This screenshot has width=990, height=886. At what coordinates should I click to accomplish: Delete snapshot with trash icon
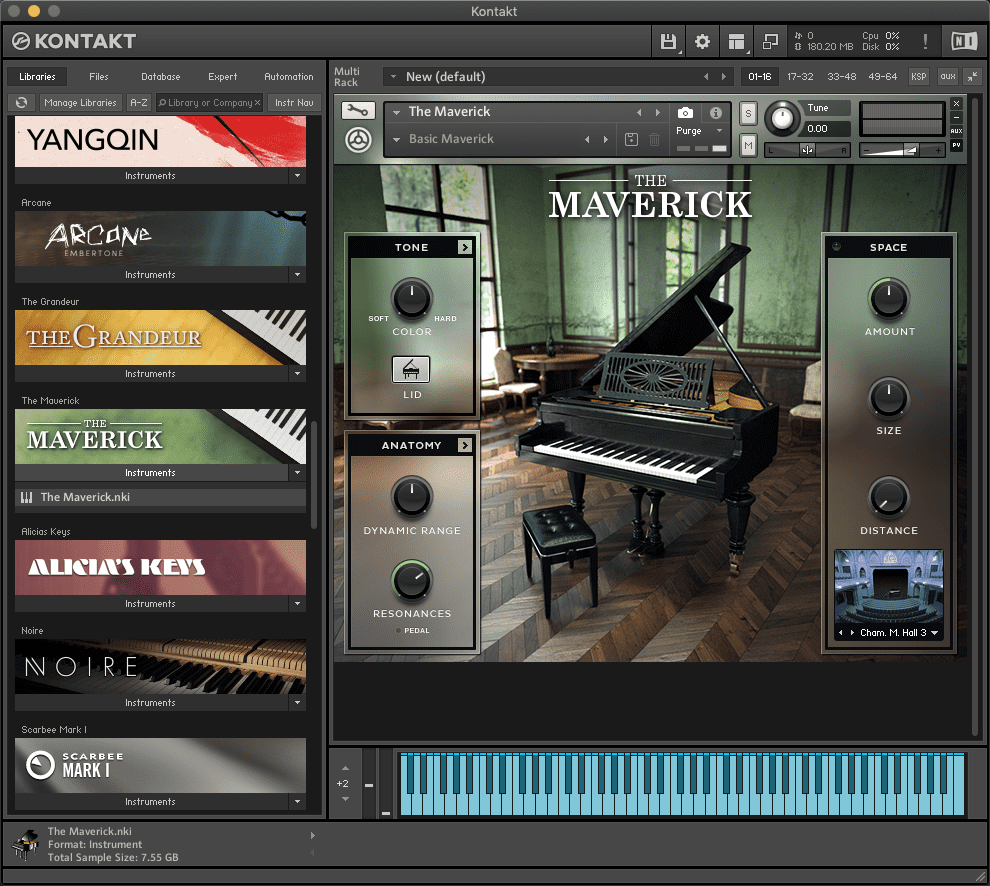click(x=655, y=140)
